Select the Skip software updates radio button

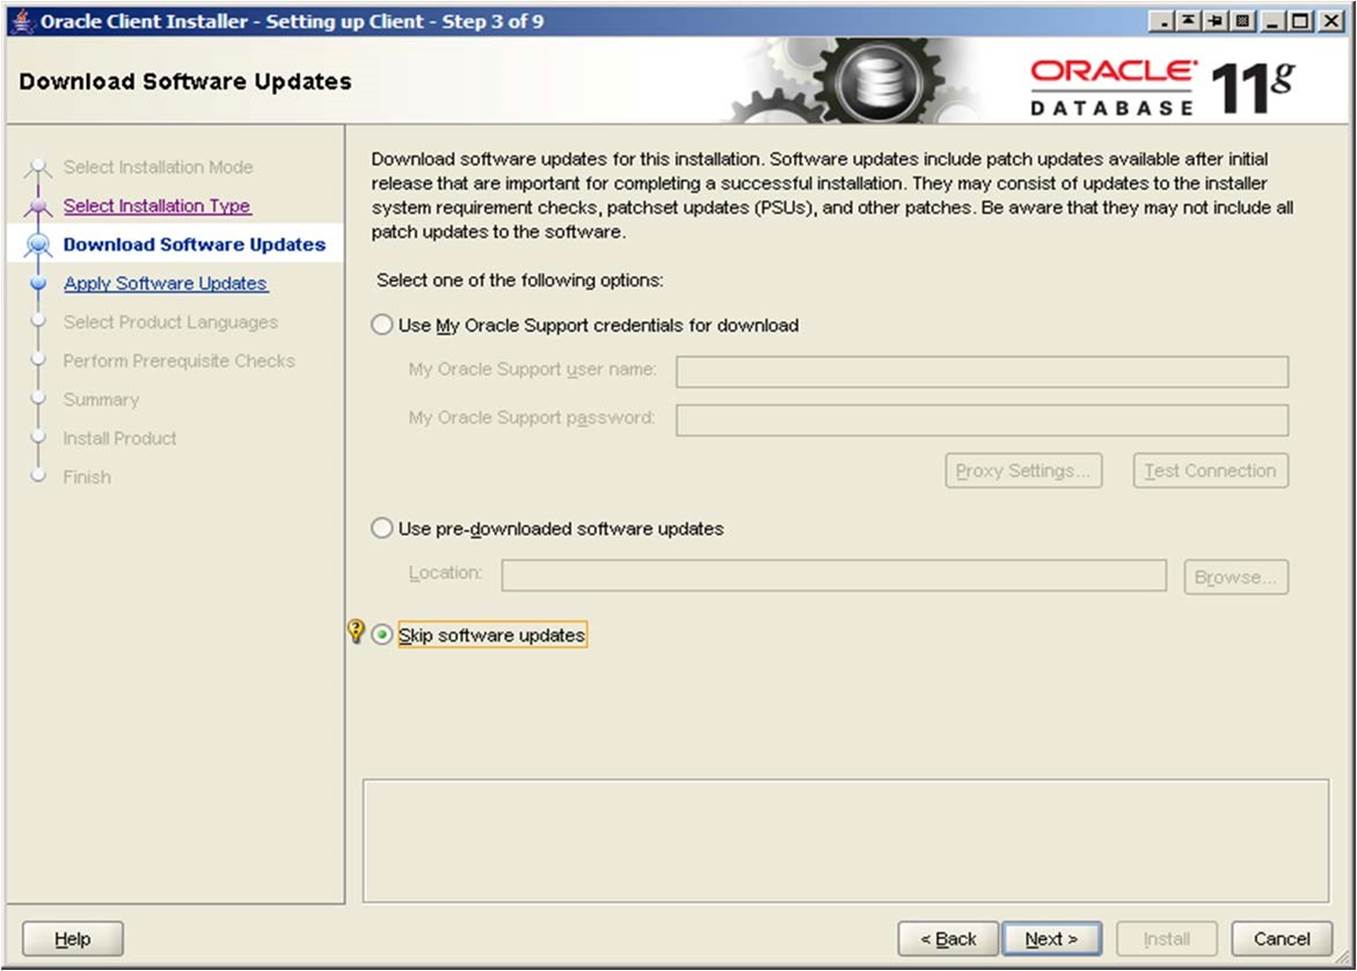(x=382, y=635)
